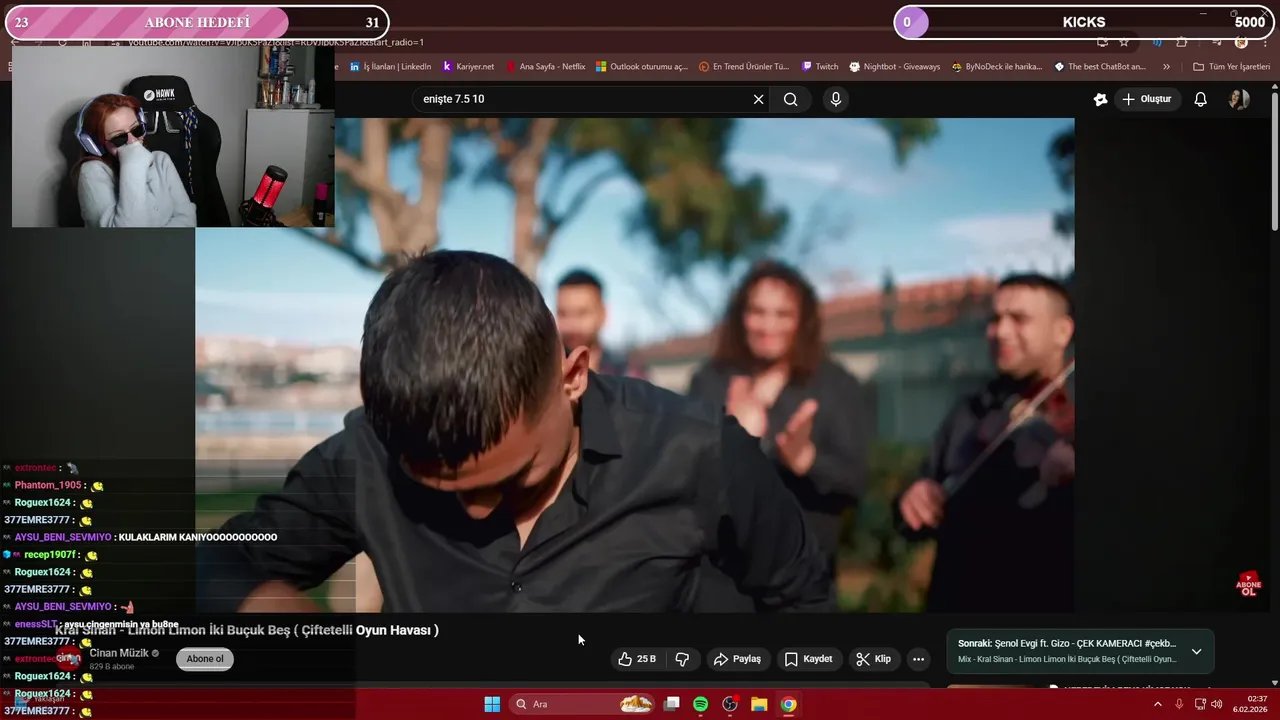Start voice search with microphone icon

(836, 99)
